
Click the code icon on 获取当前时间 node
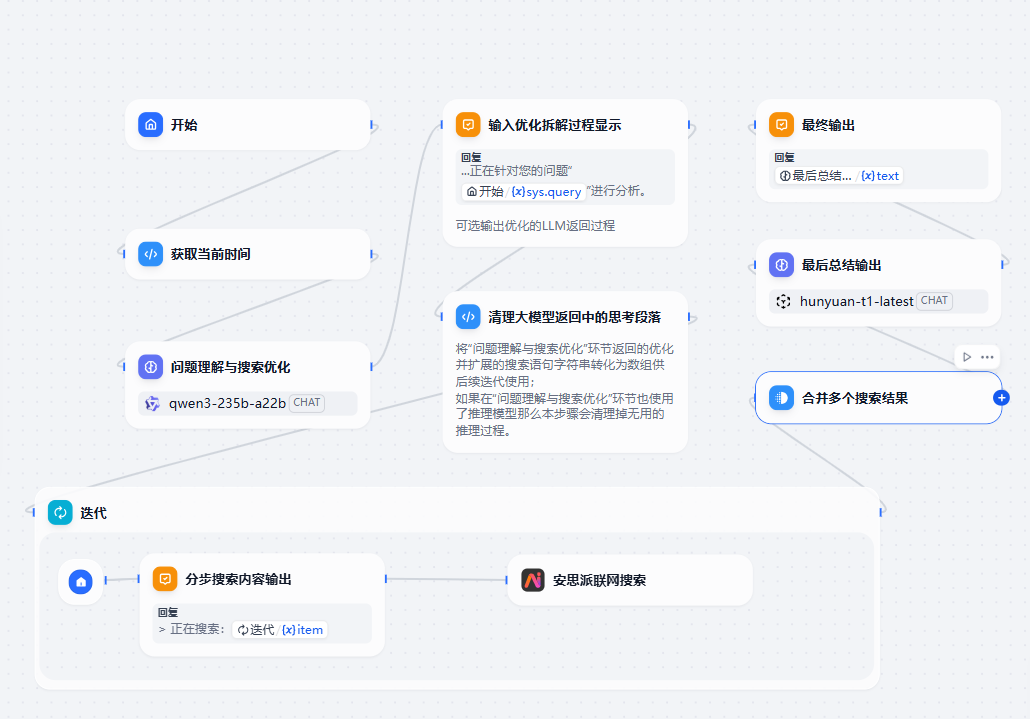click(150, 254)
